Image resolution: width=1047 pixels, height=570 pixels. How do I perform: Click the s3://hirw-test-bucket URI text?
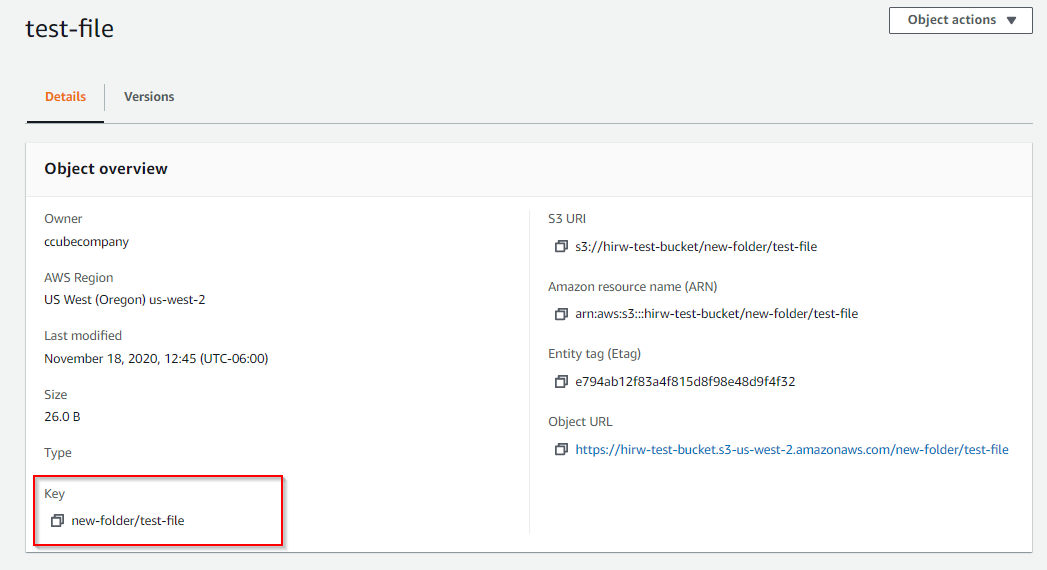click(696, 247)
